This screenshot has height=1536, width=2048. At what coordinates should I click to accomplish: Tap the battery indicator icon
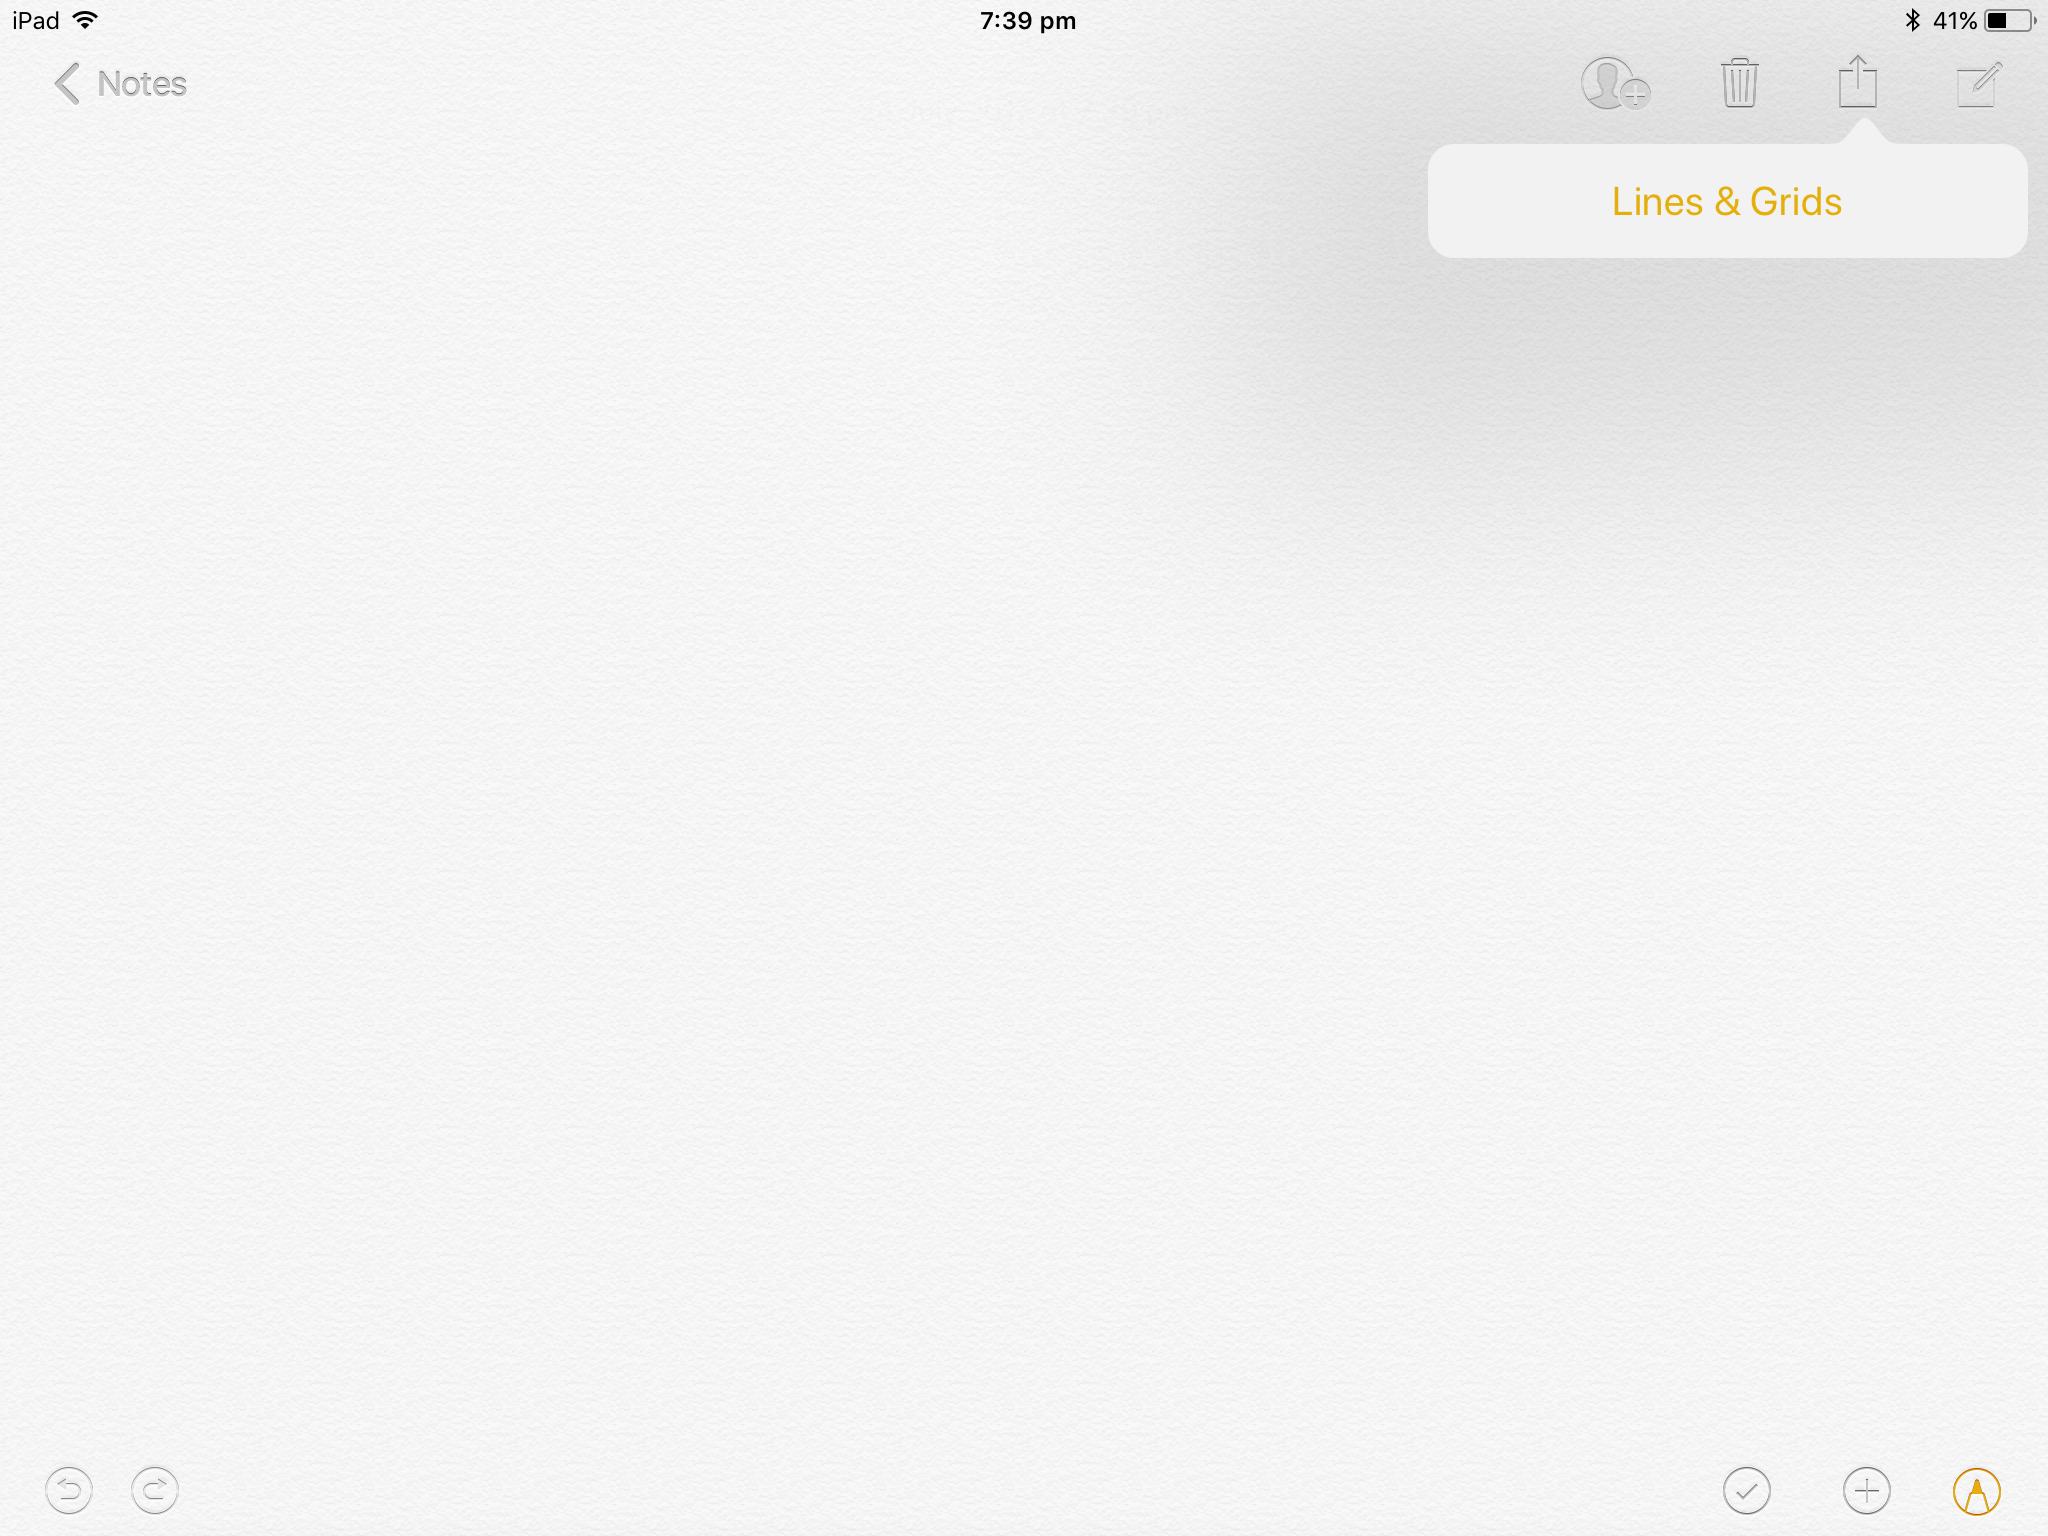2008,20
